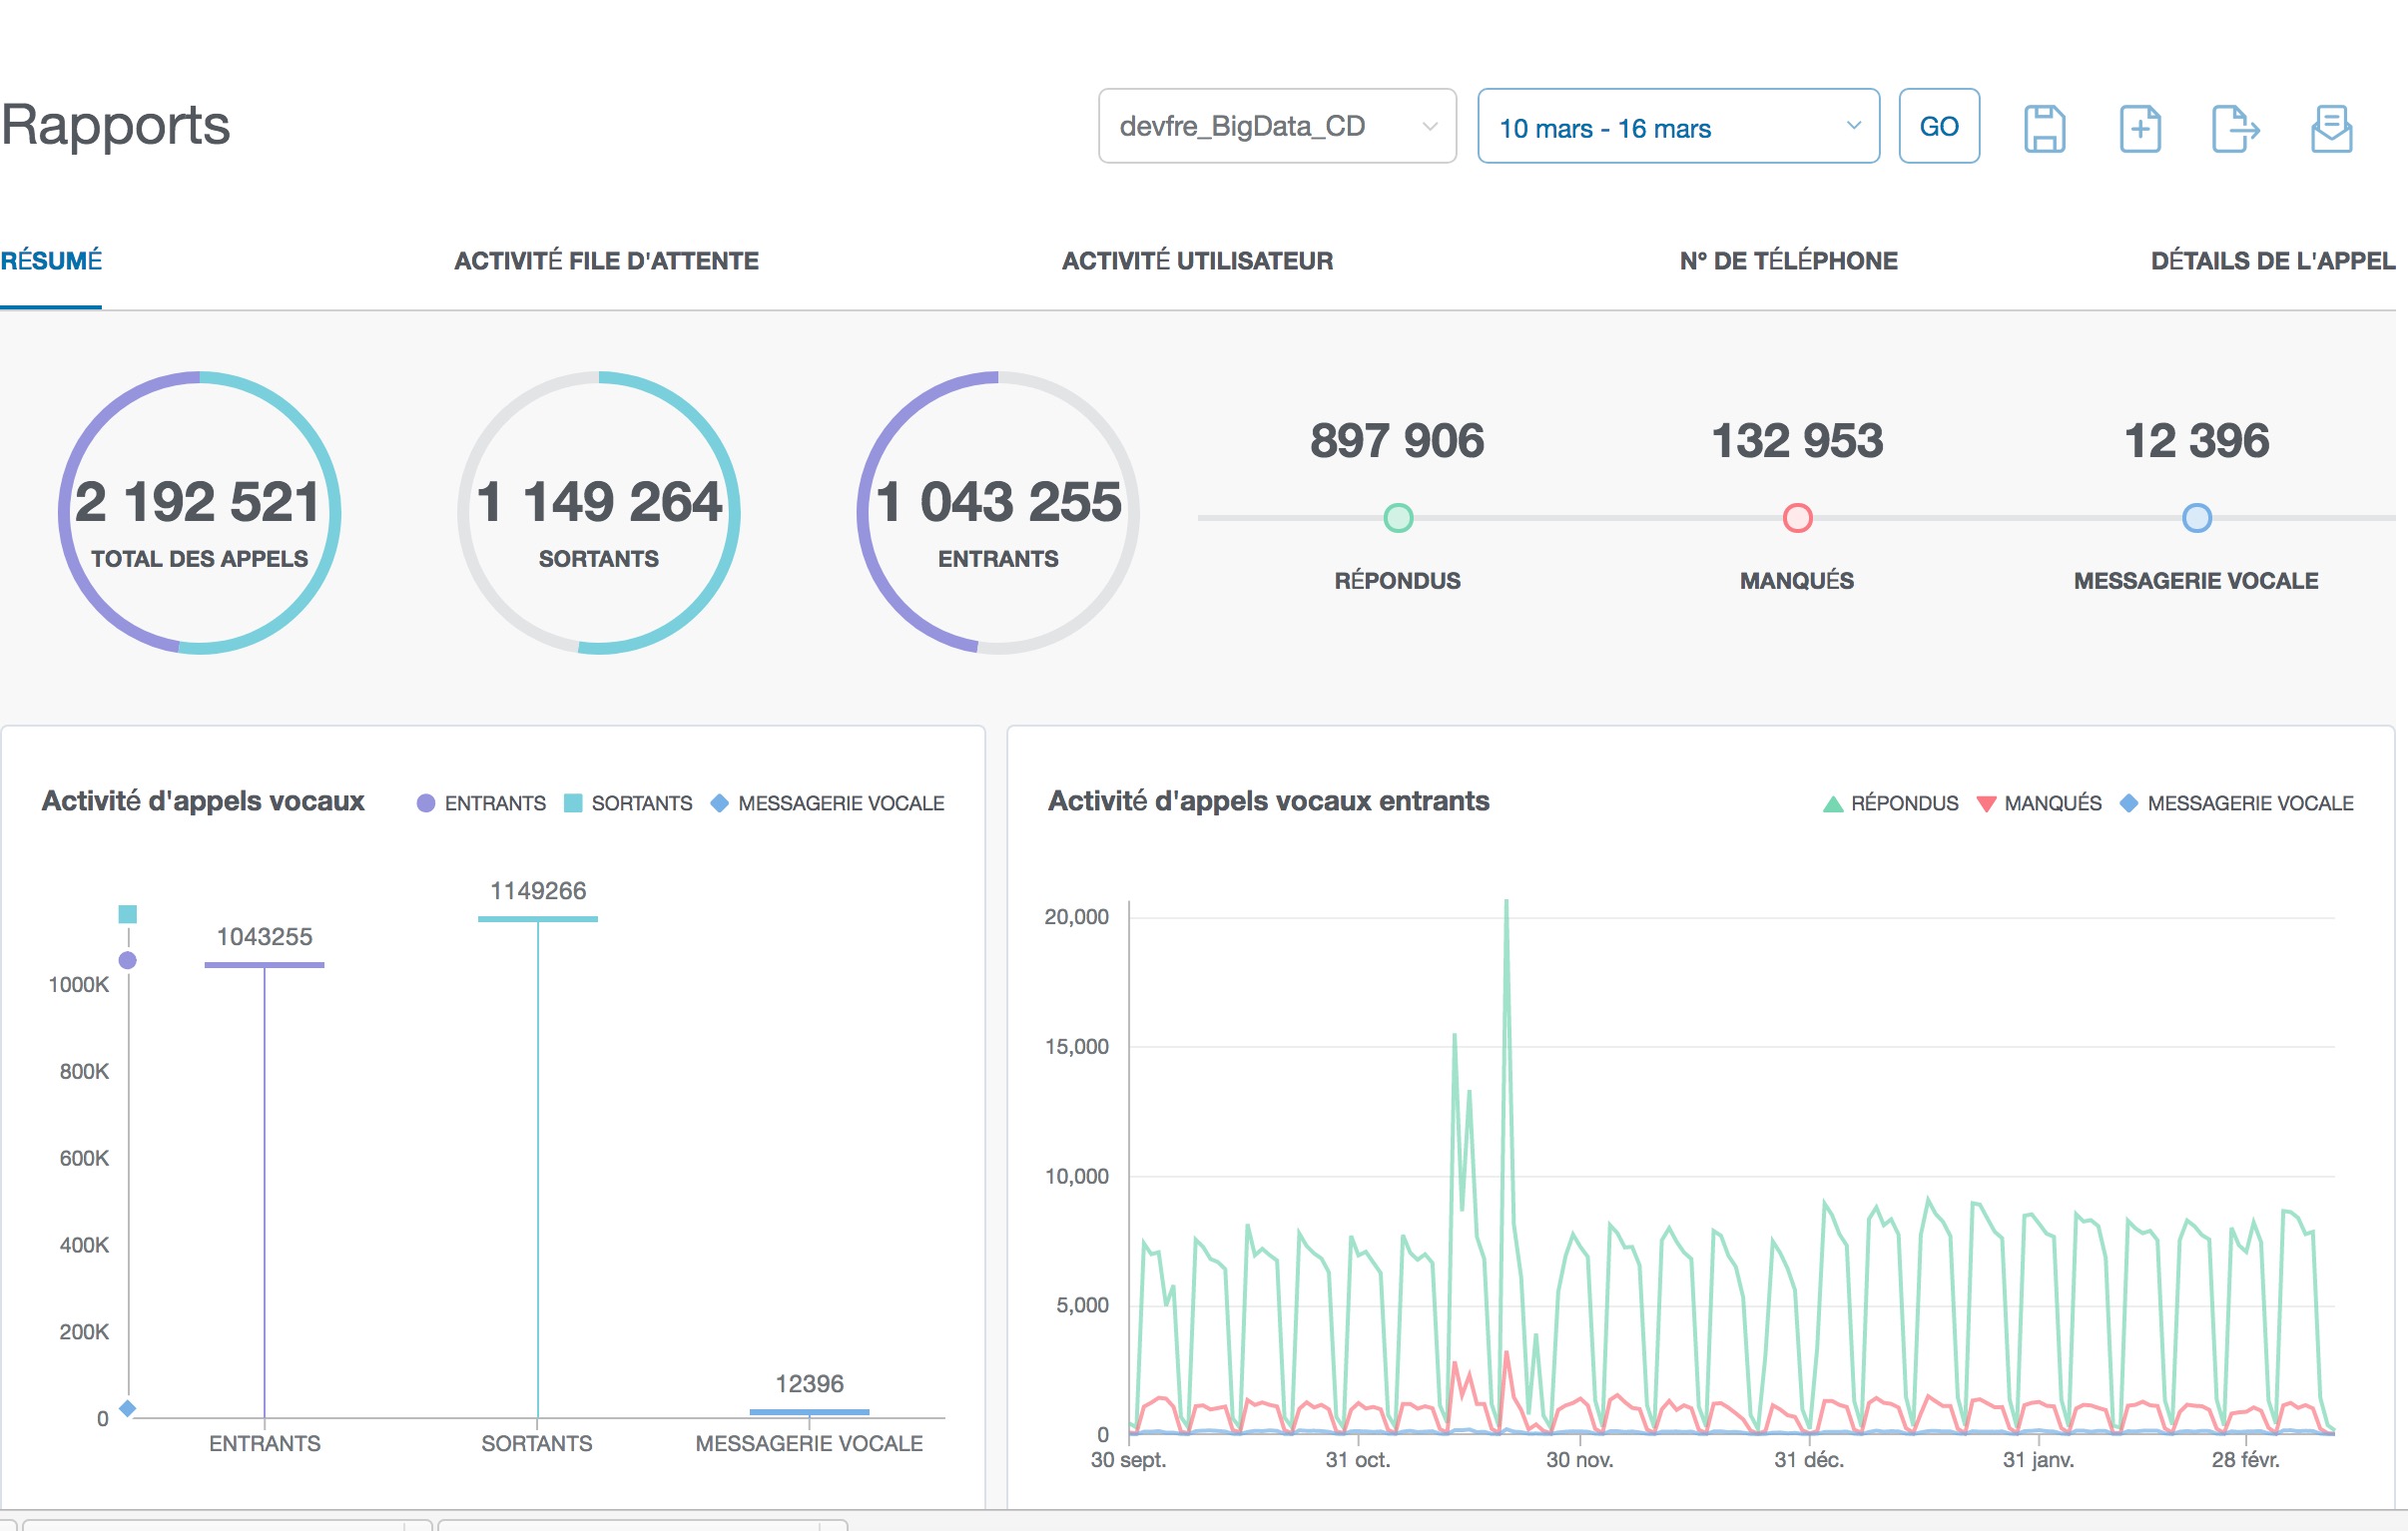The image size is (2408, 1531).
Task: Click the SORTANTS circle gauge
Action: coord(598,513)
